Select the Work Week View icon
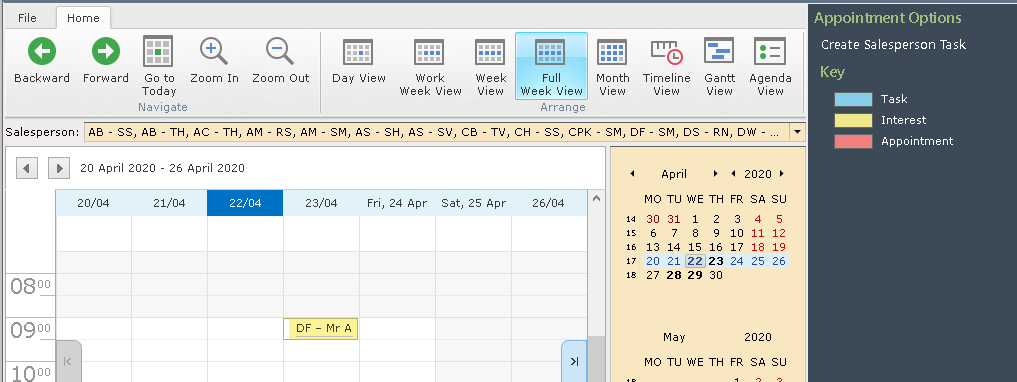The height and width of the screenshot is (382, 1017). pyautogui.click(x=429, y=52)
